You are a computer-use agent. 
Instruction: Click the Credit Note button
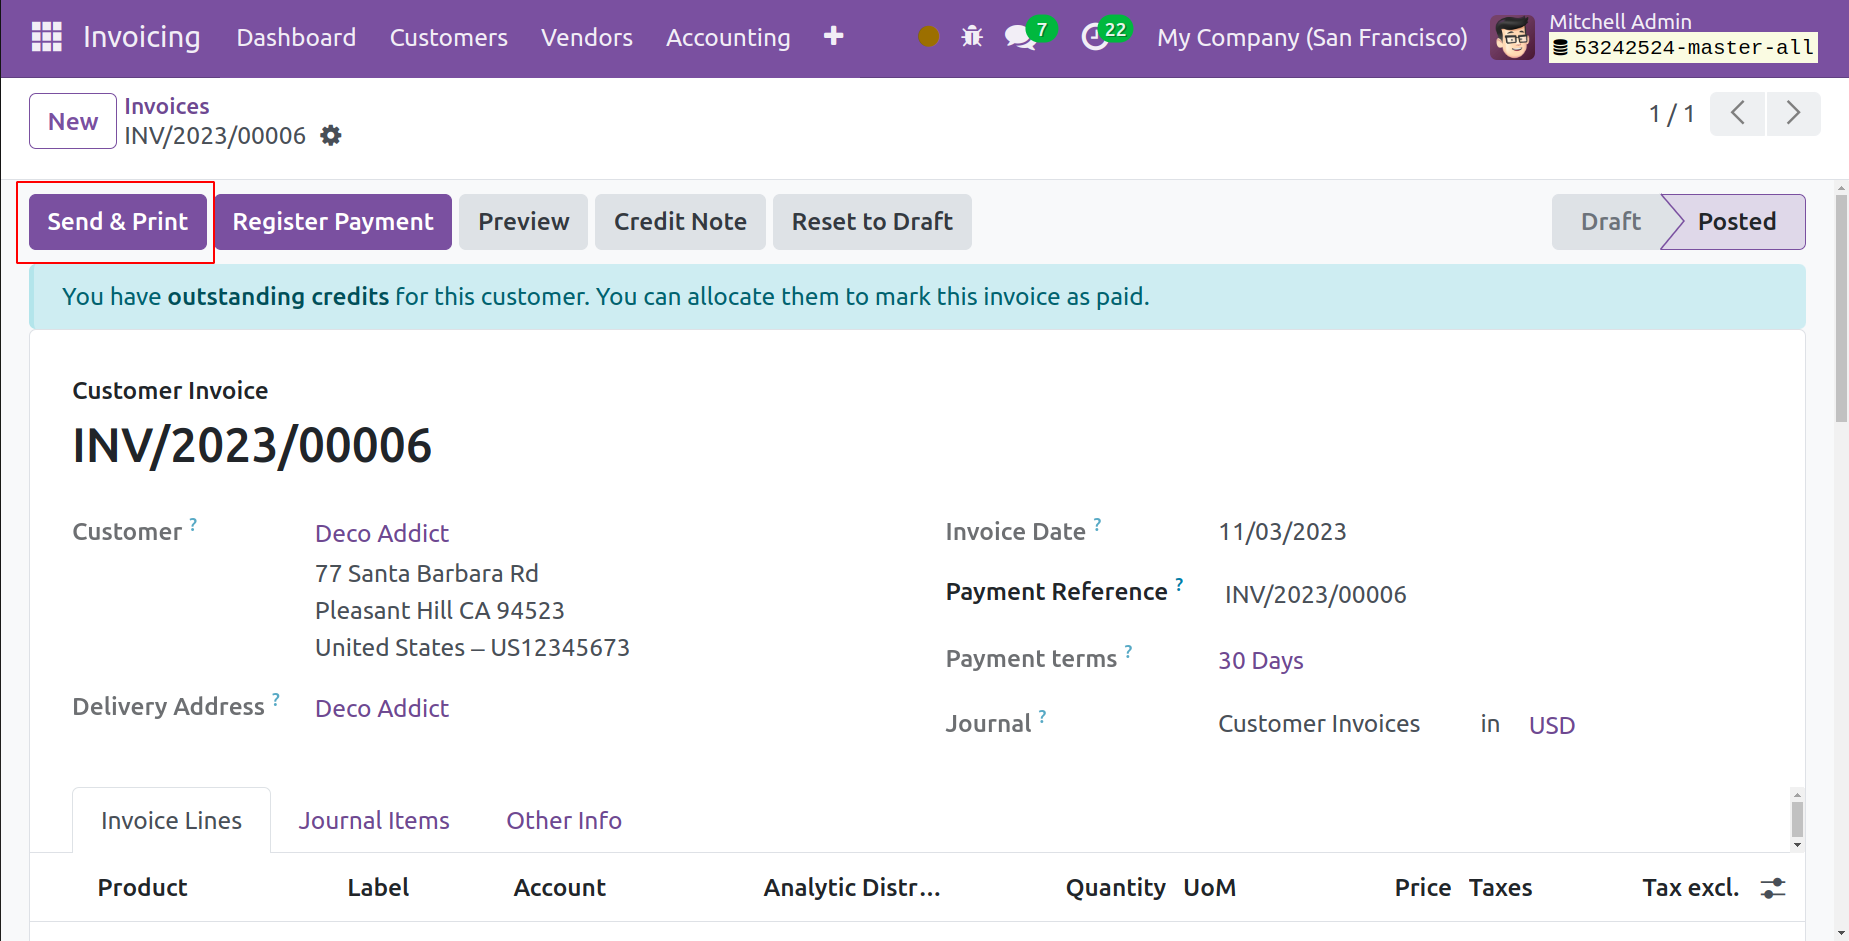coord(680,222)
